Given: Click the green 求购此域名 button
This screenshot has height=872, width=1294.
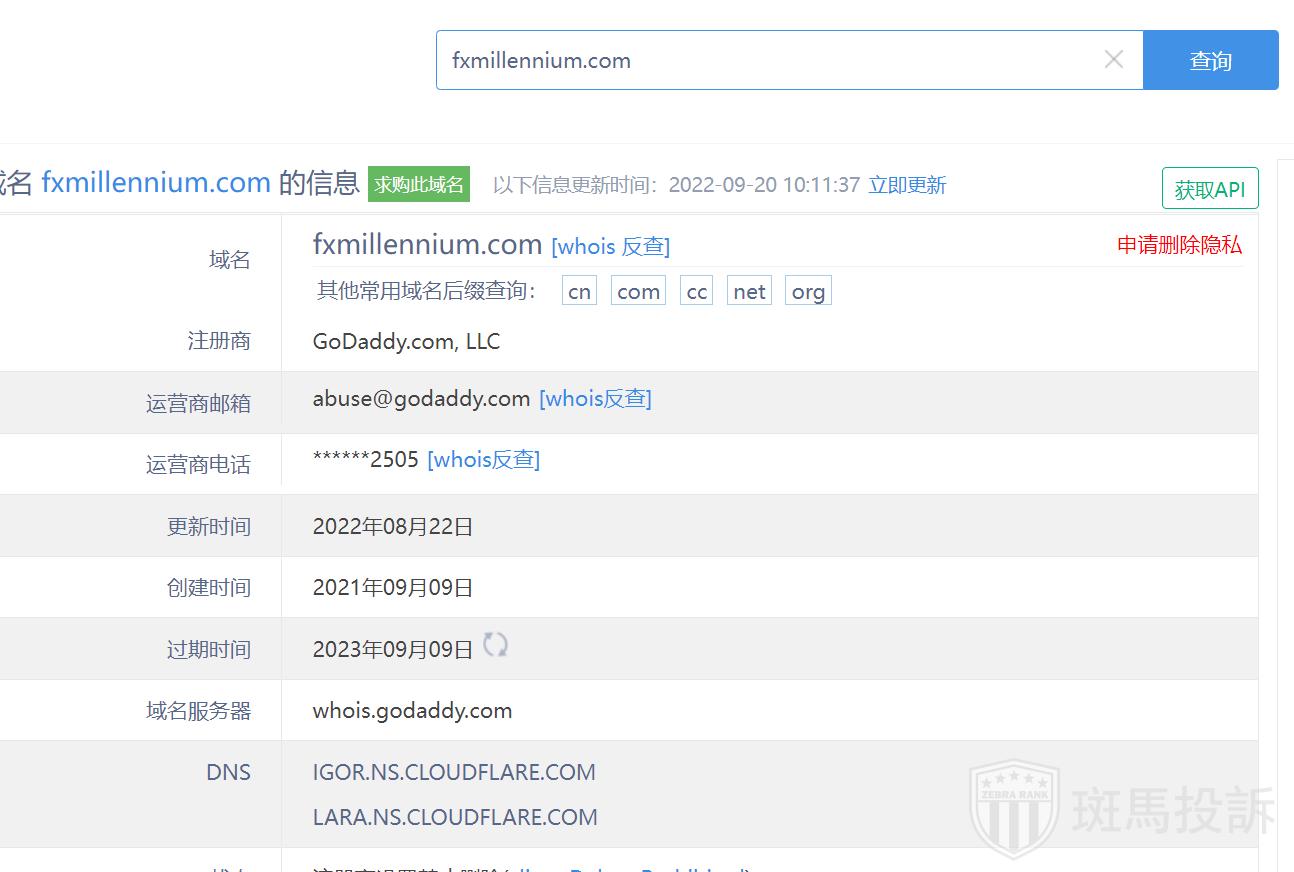Looking at the screenshot, I should [x=419, y=184].
